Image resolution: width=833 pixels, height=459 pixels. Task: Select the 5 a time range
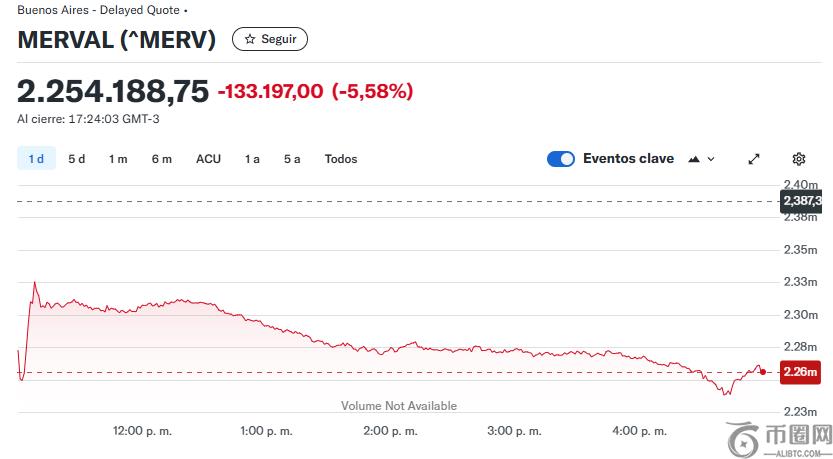point(292,159)
